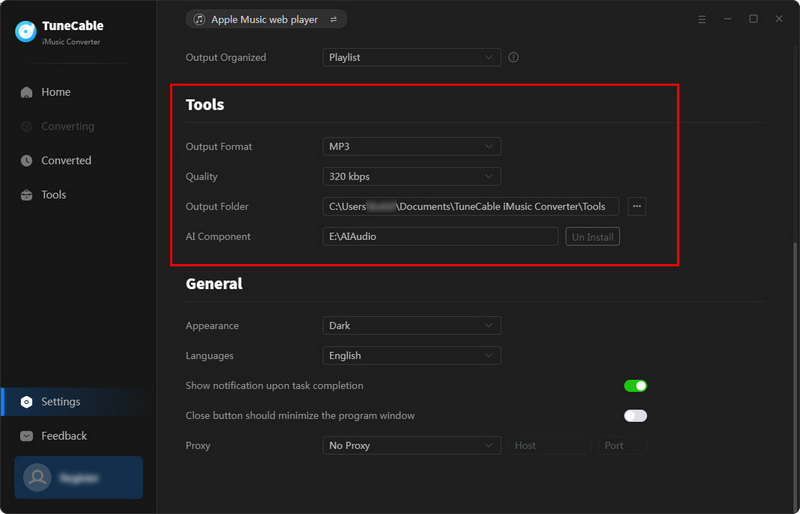The width and height of the screenshot is (800, 514).
Task: Disable the task completion notification toggle
Action: coord(635,386)
